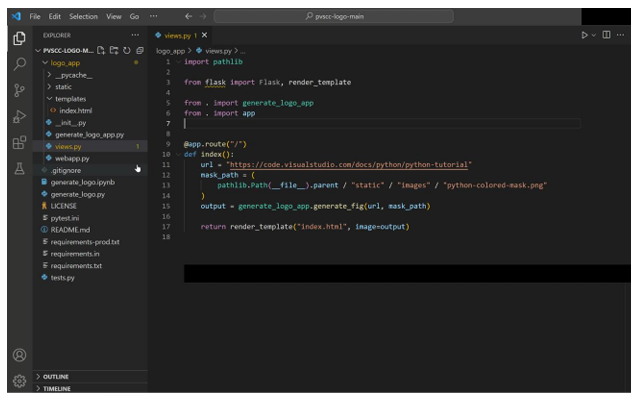The height and width of the screenshot is (396, 641).
Task: Open the Edit menu
Action: click(x=54, y=16)
